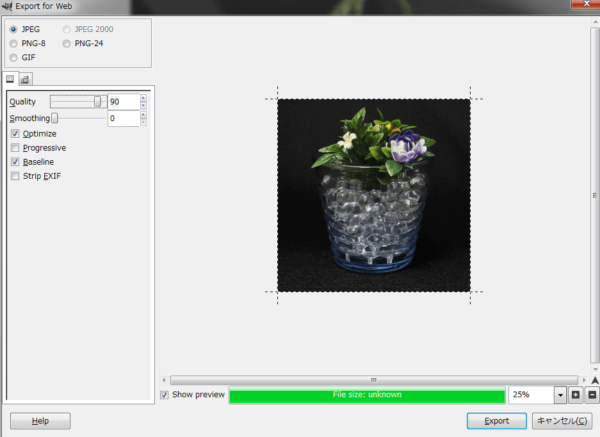
Task: Zoom out with the minus icon
Action: click(592, 395)
